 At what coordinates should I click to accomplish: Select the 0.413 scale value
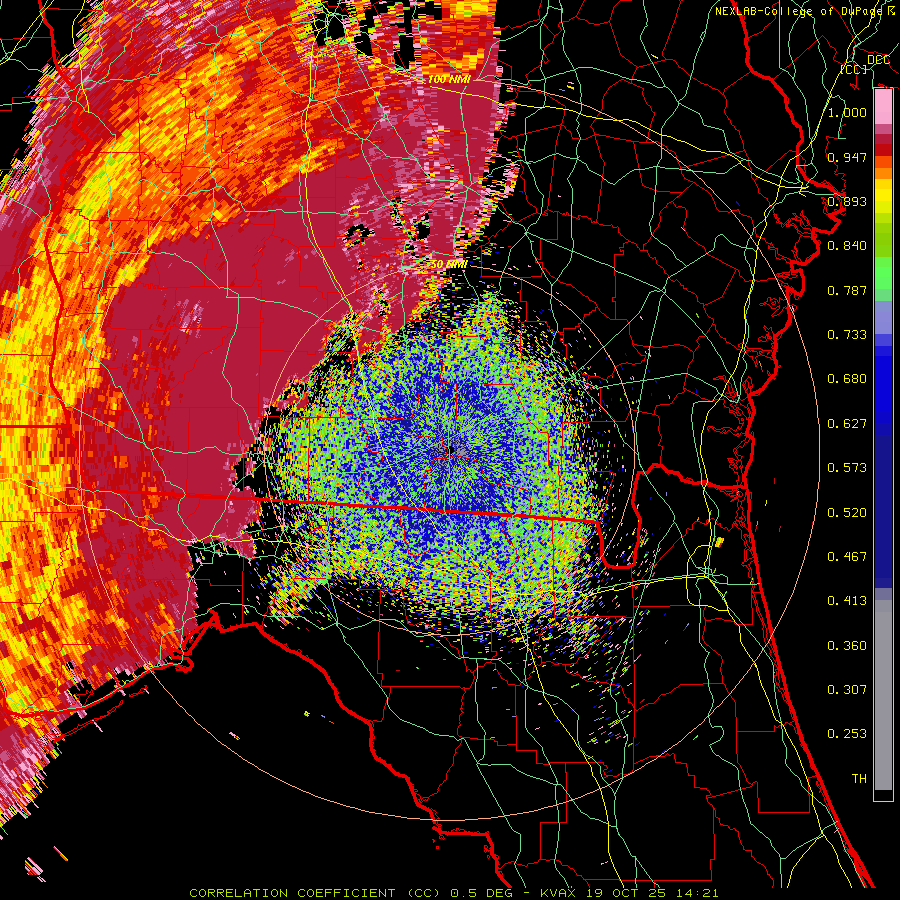[847, 601]
